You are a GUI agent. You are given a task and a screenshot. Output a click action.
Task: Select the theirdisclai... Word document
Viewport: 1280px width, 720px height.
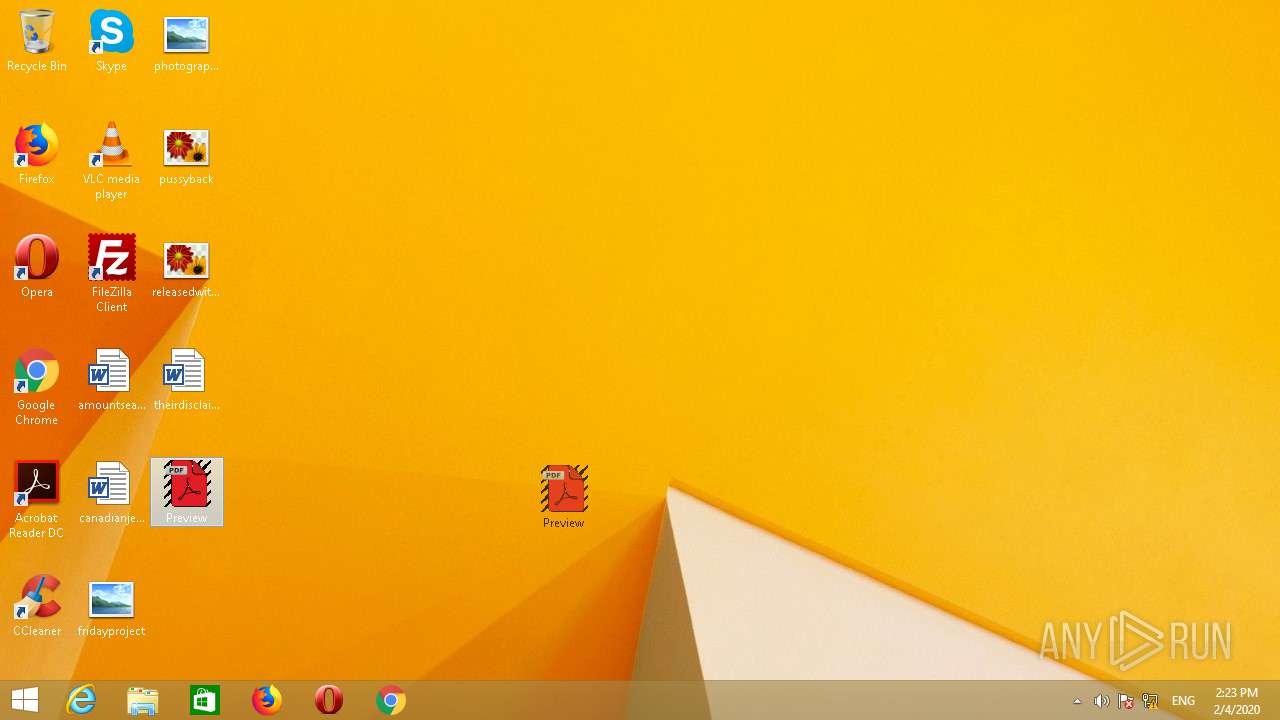click(186, 379)
